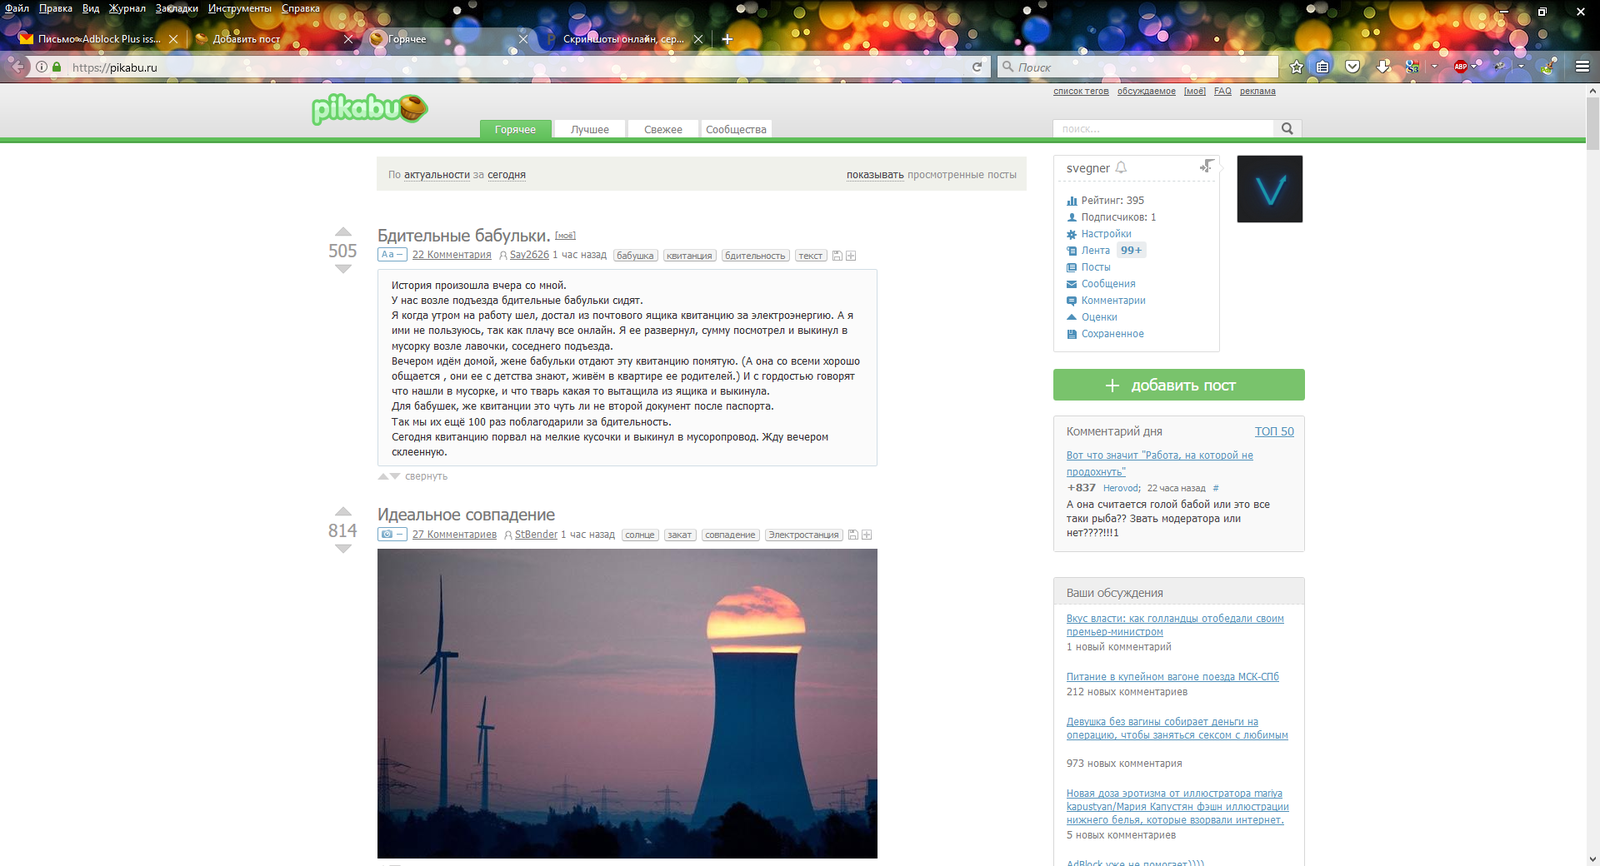Go back with the browser back arrow

(x=17, y=67)
